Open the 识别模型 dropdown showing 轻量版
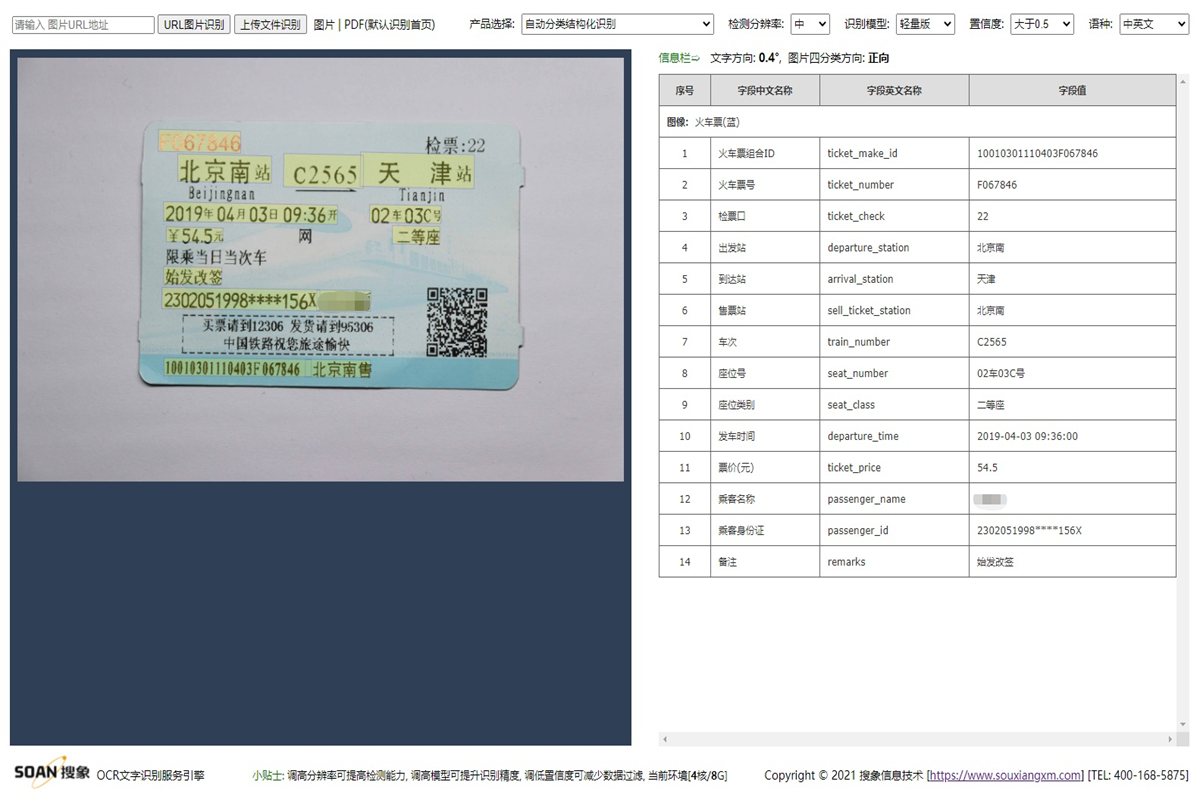This screenshot has width=1200, height=800. tap(923, 23)
